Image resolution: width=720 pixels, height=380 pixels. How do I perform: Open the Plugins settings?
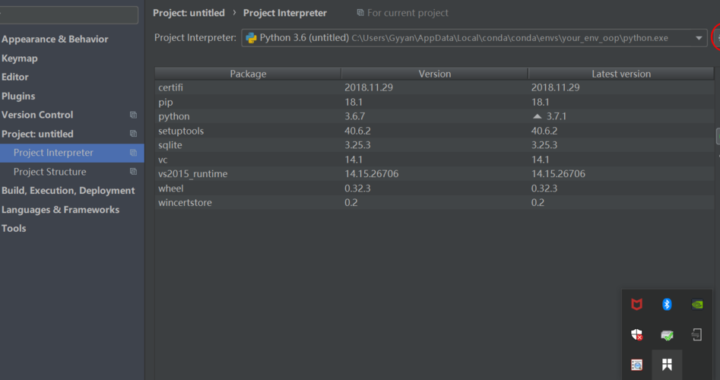18,96
